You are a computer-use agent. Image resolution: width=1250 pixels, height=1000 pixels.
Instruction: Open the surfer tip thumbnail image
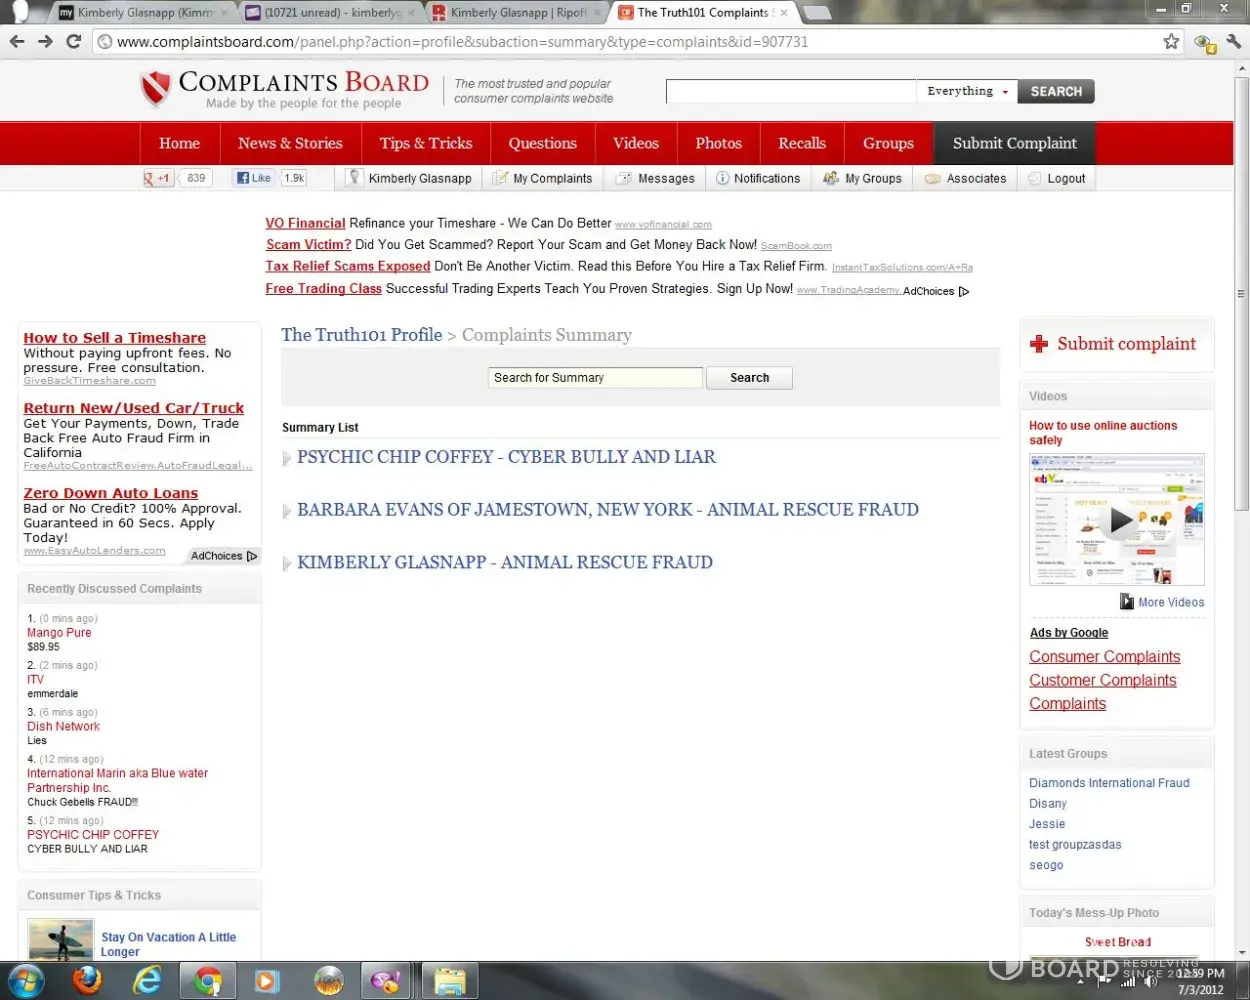[x=60, y=940]
